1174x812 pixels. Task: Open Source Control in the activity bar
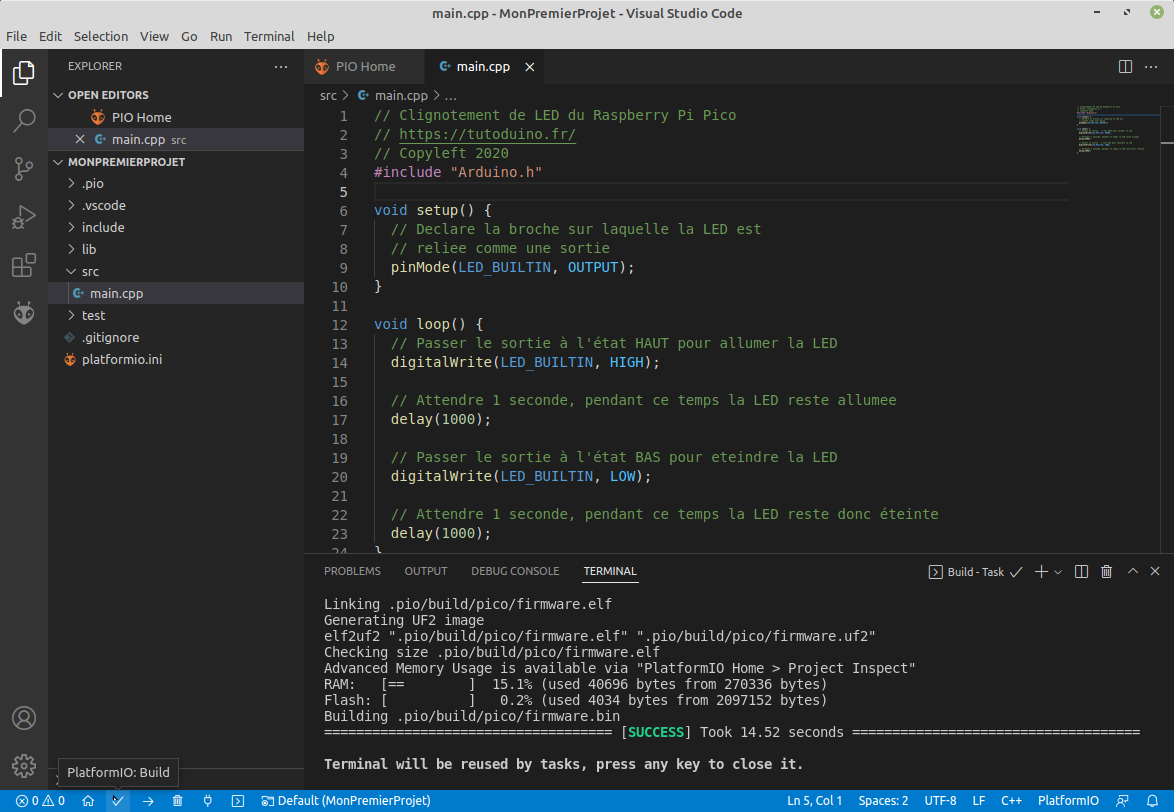pos(23,169)
